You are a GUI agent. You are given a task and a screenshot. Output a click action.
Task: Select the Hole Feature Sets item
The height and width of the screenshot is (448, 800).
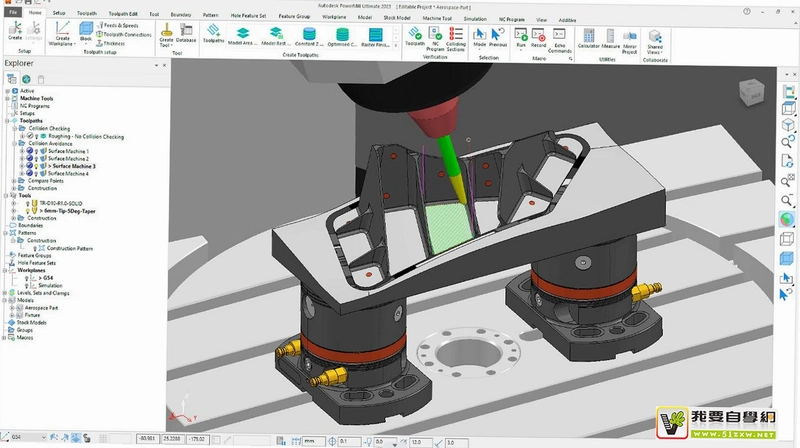click(x=37, y=263)
